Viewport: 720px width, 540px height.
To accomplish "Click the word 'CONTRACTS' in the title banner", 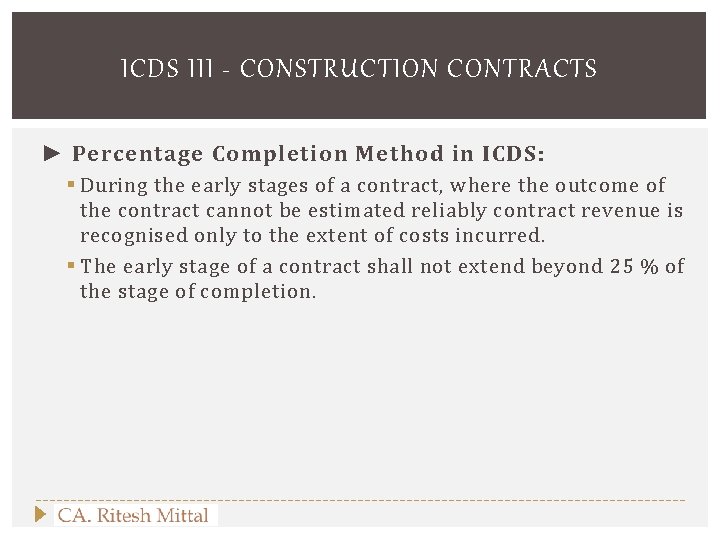I will click(522, 68).
